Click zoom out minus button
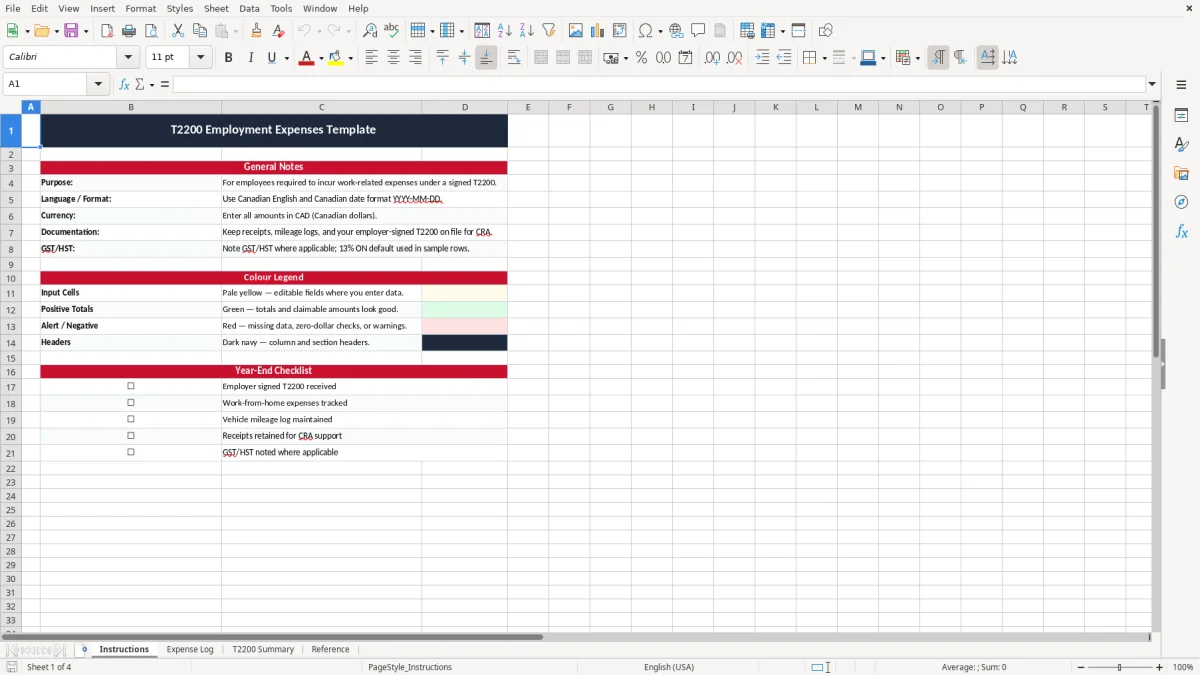The height and width of the screenshot is (675, 1200). 1081,667
